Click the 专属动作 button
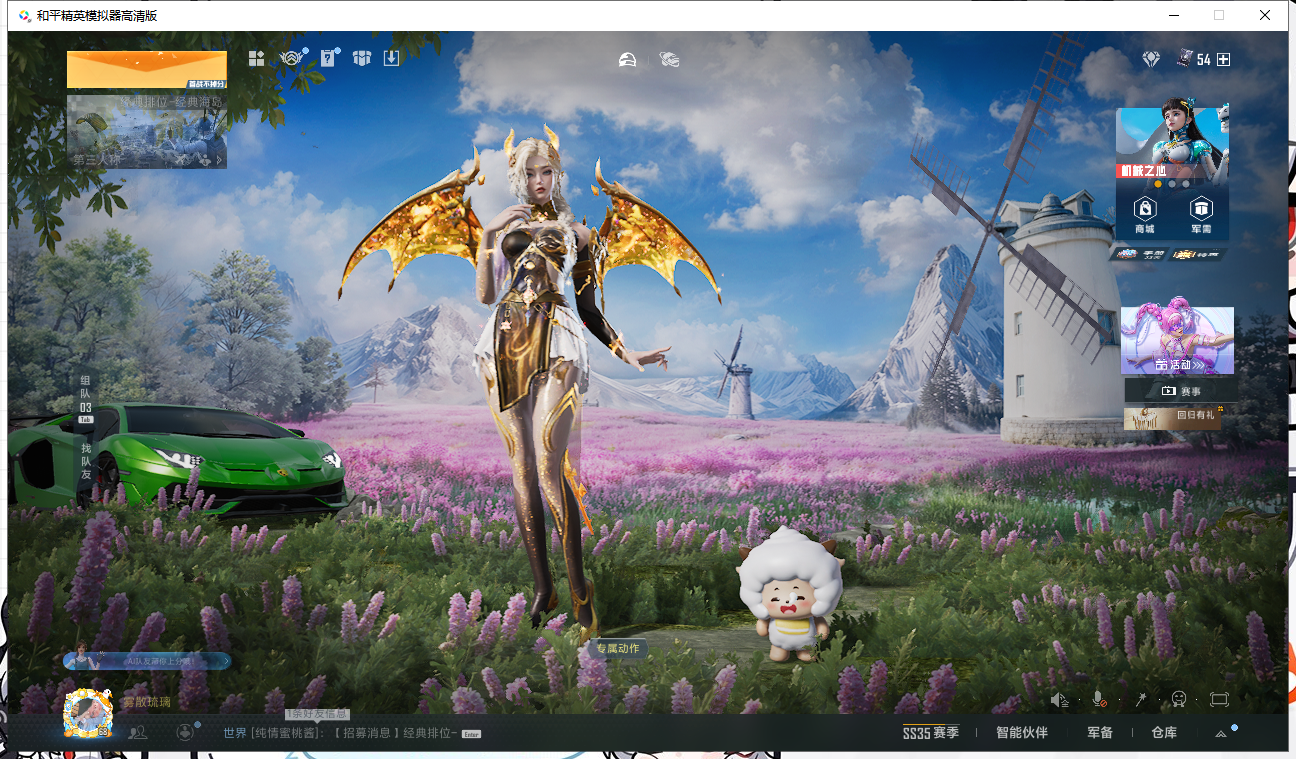The height and width of the screenshot is (759, 1296). [x=617, y=648]
